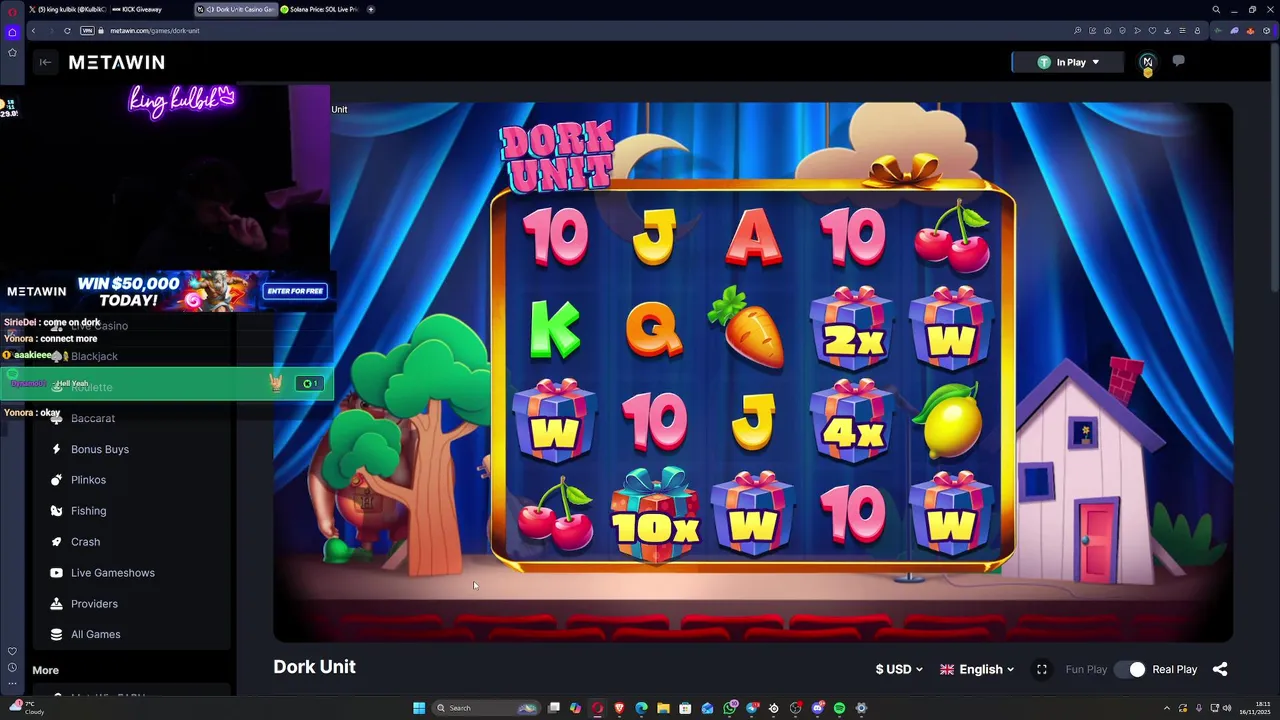Click the Crash rocket icon
This screenshot has height=720, width=1280.
56,542
